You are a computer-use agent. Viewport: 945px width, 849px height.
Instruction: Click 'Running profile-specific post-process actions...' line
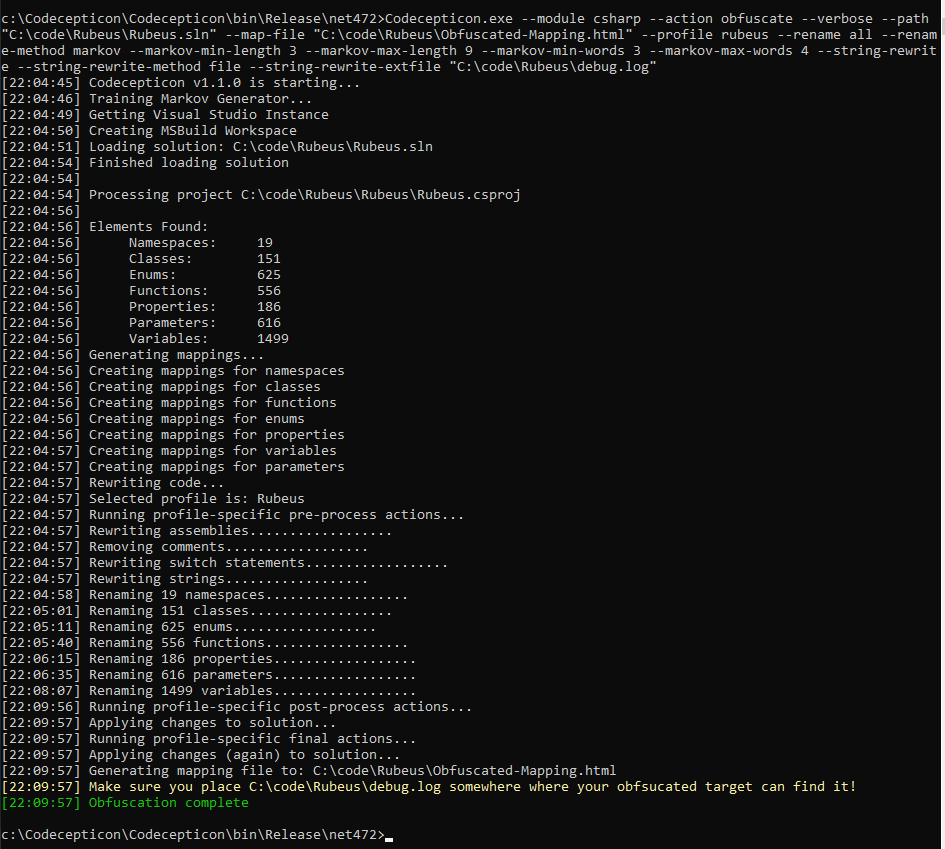point(237,707)
